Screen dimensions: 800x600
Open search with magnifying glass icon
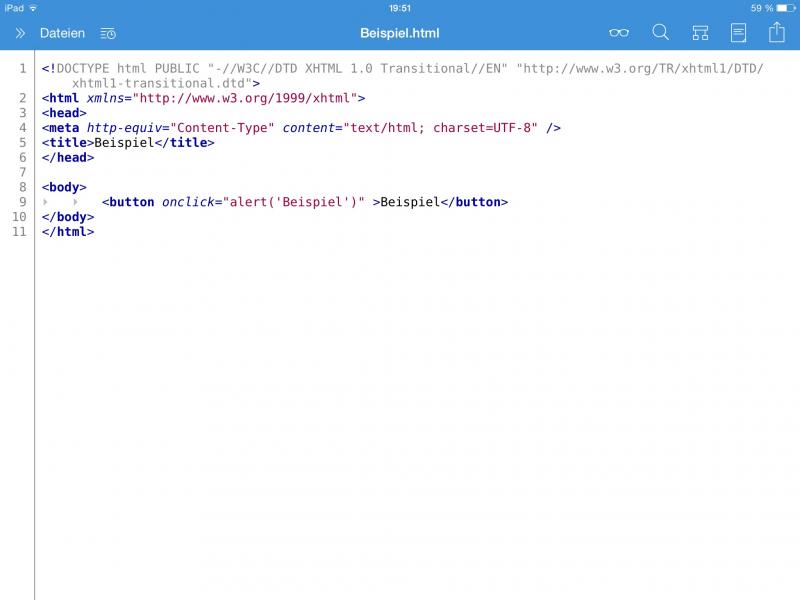[x=660, y=33]
